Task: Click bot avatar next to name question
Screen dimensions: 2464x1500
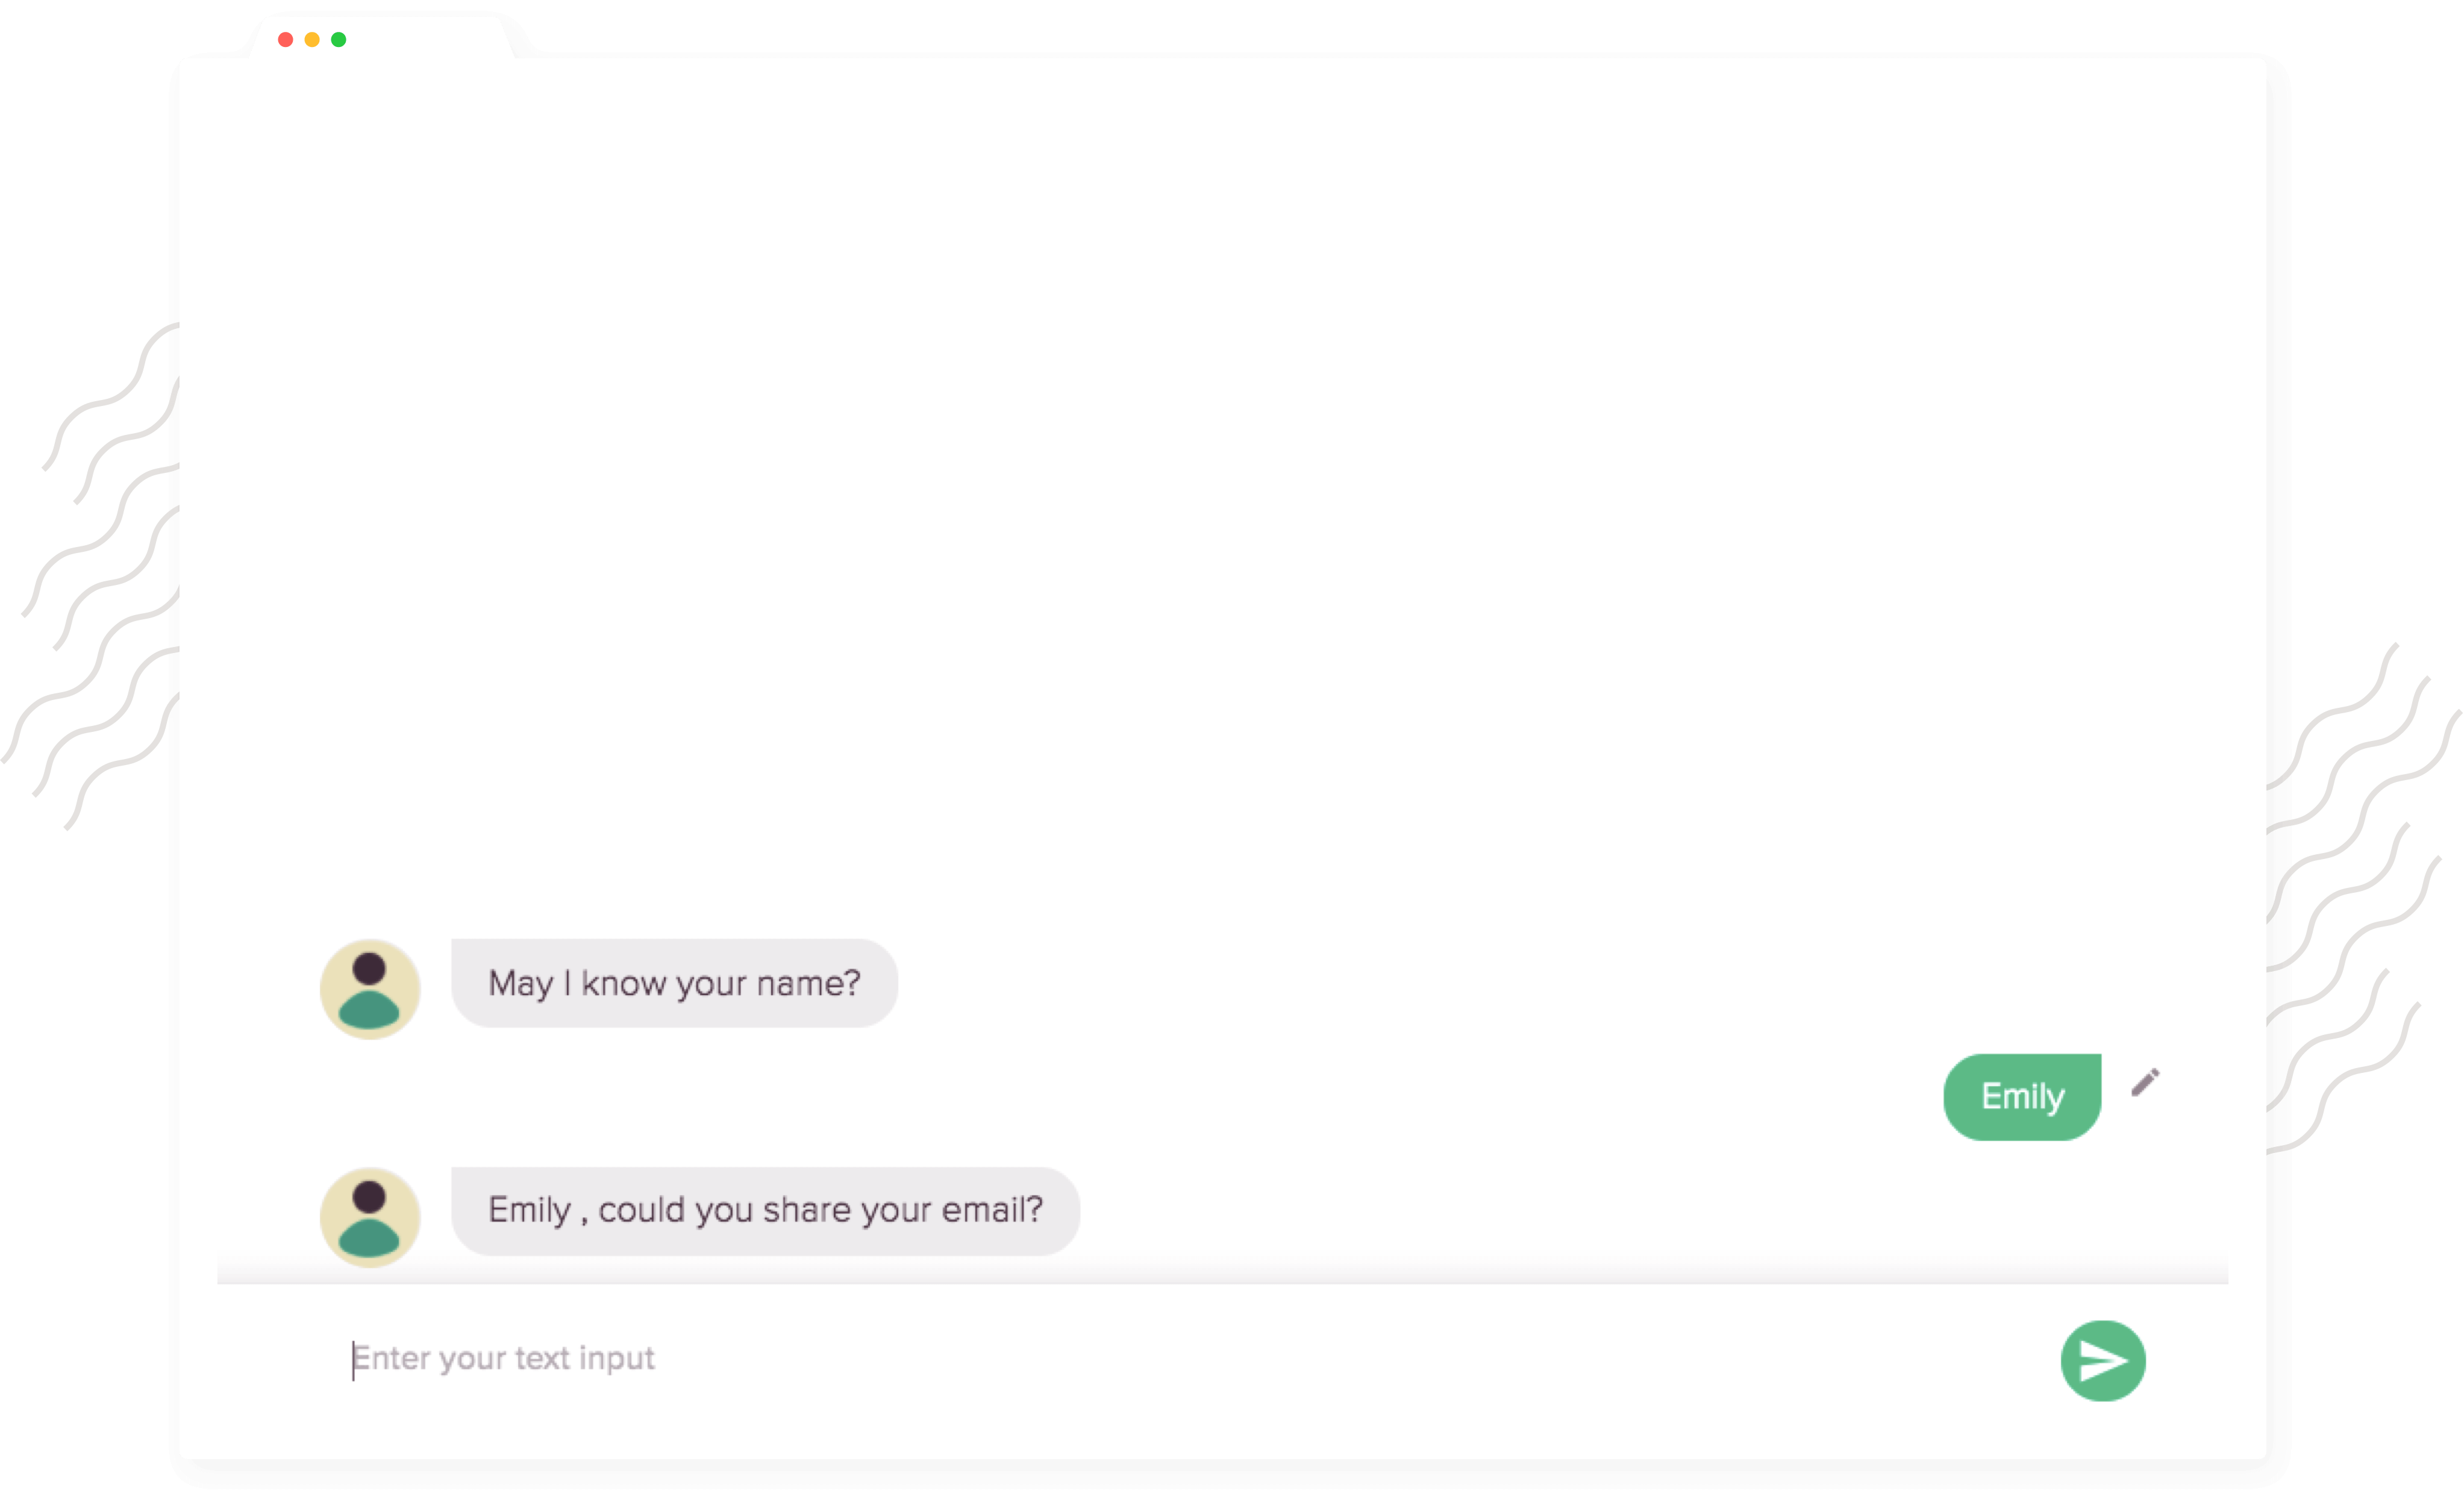Action: [x=370, y=989]
